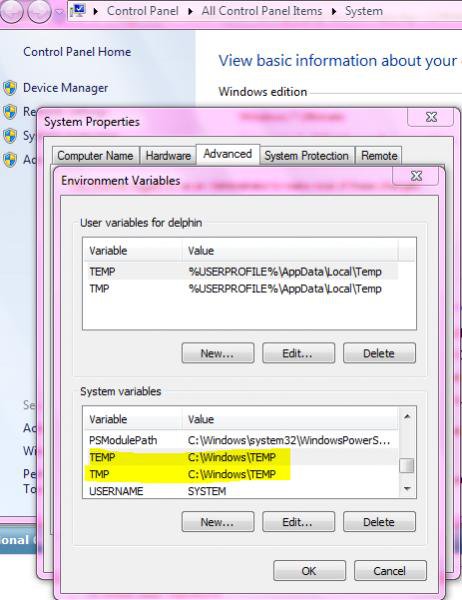Screen dimensions: 462x600
Task: Click the computer icon in address bar
Action: point(78,11)
